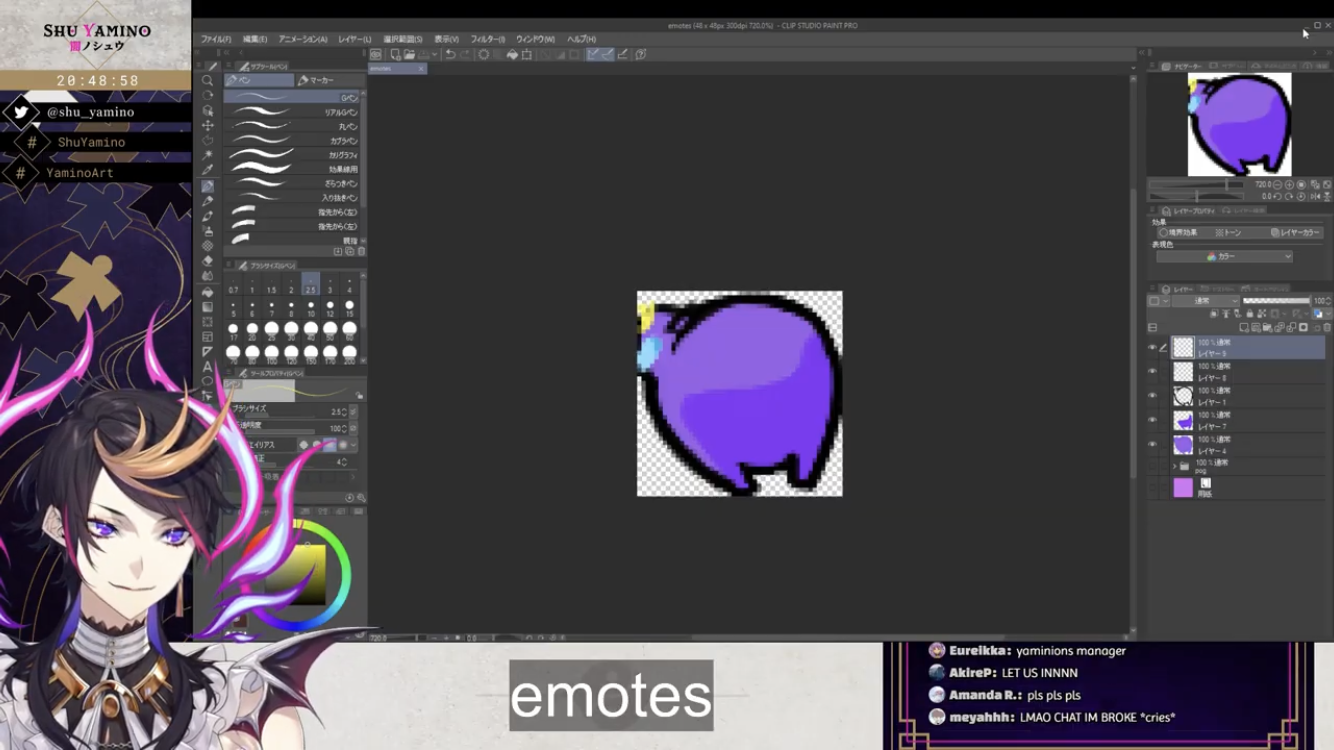Image resolution: width=1334 pixels, height=750 pixels.
Task: Click the Clear (sun-shaped) command bar icon
Action: (484, 54)
